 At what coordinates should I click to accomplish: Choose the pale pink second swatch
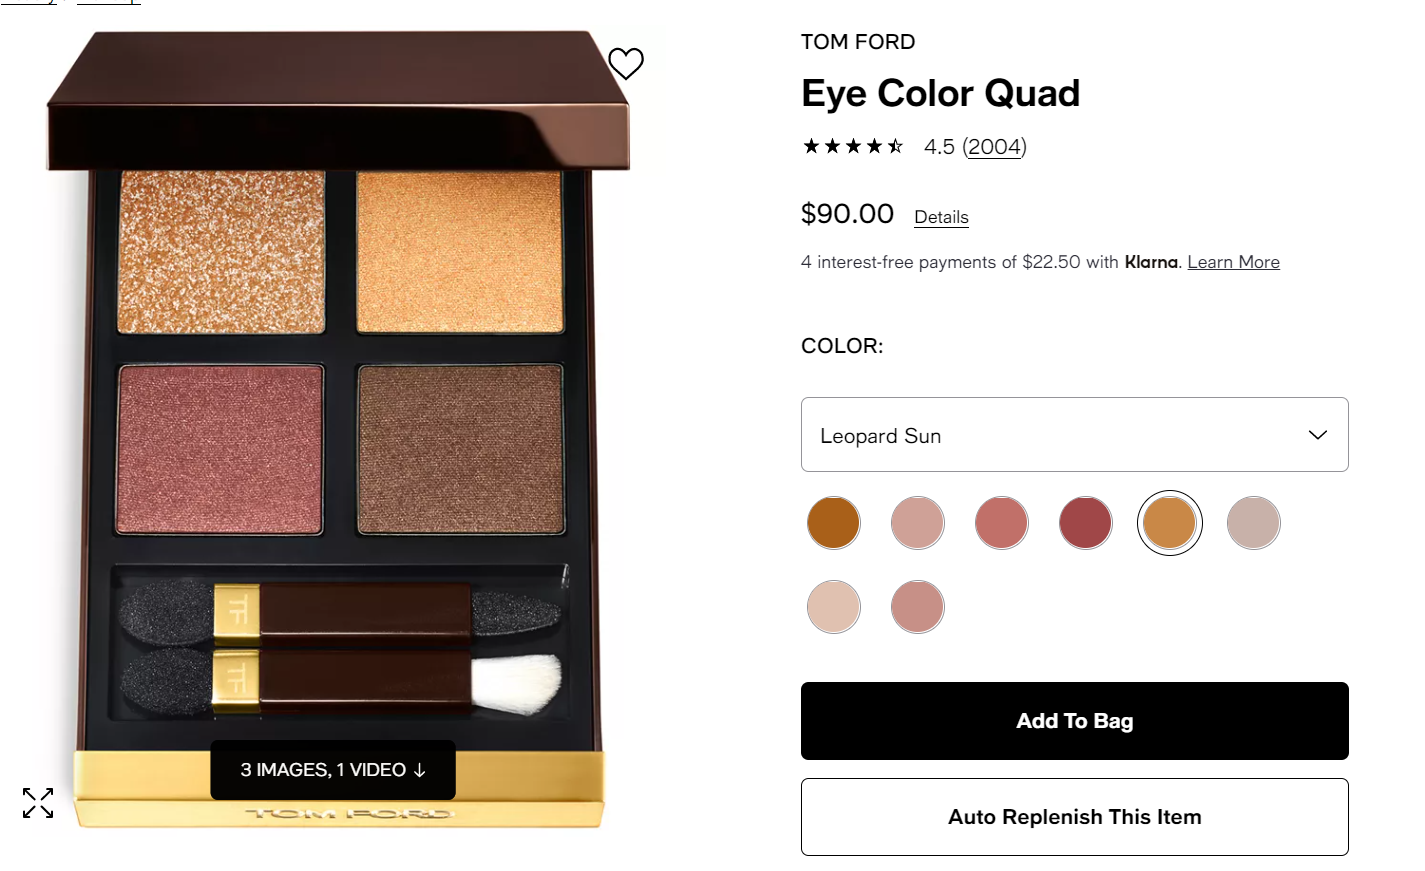coord(918,523)
